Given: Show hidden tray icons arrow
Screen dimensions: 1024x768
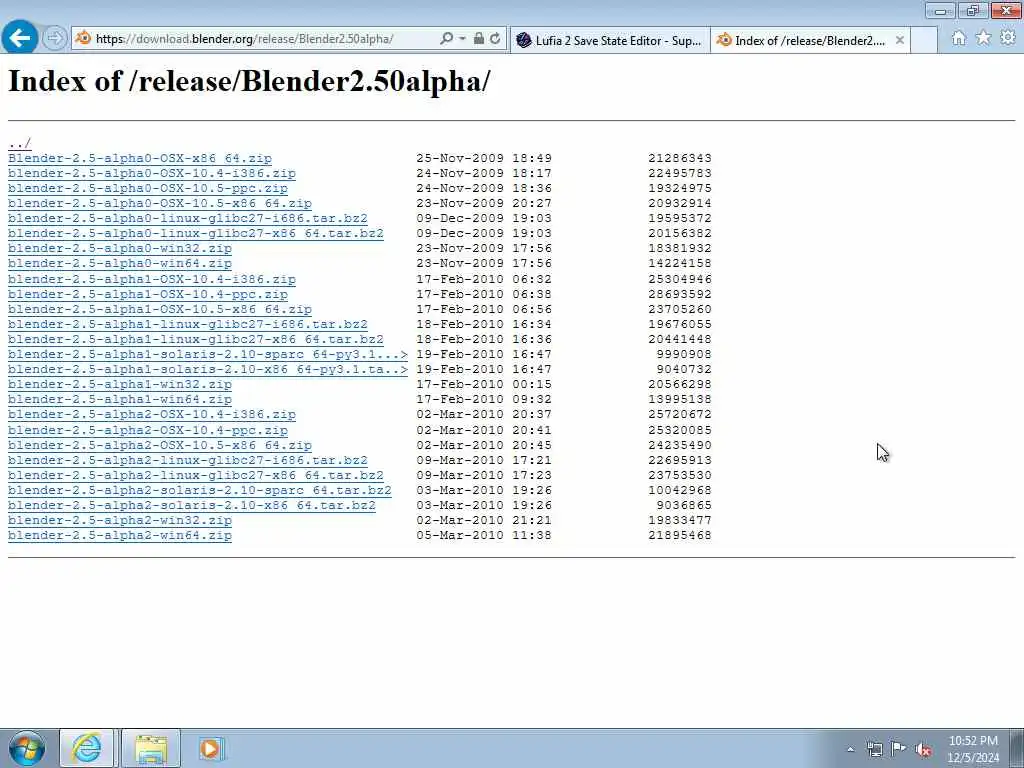Looking at the screenshot, I should pyautogui.click(x=850, y=749).
